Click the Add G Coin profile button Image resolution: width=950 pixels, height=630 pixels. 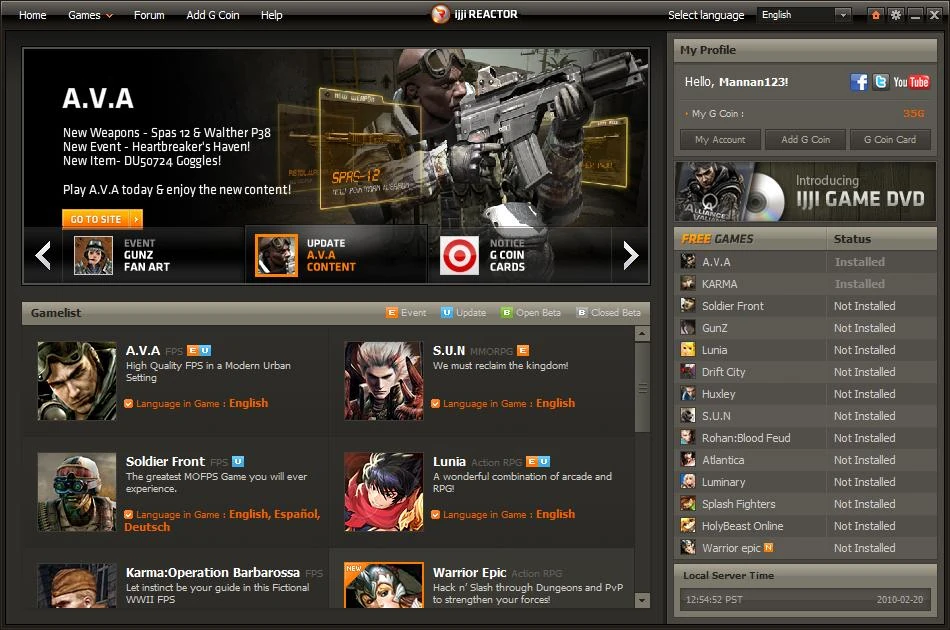click(805, 139)
